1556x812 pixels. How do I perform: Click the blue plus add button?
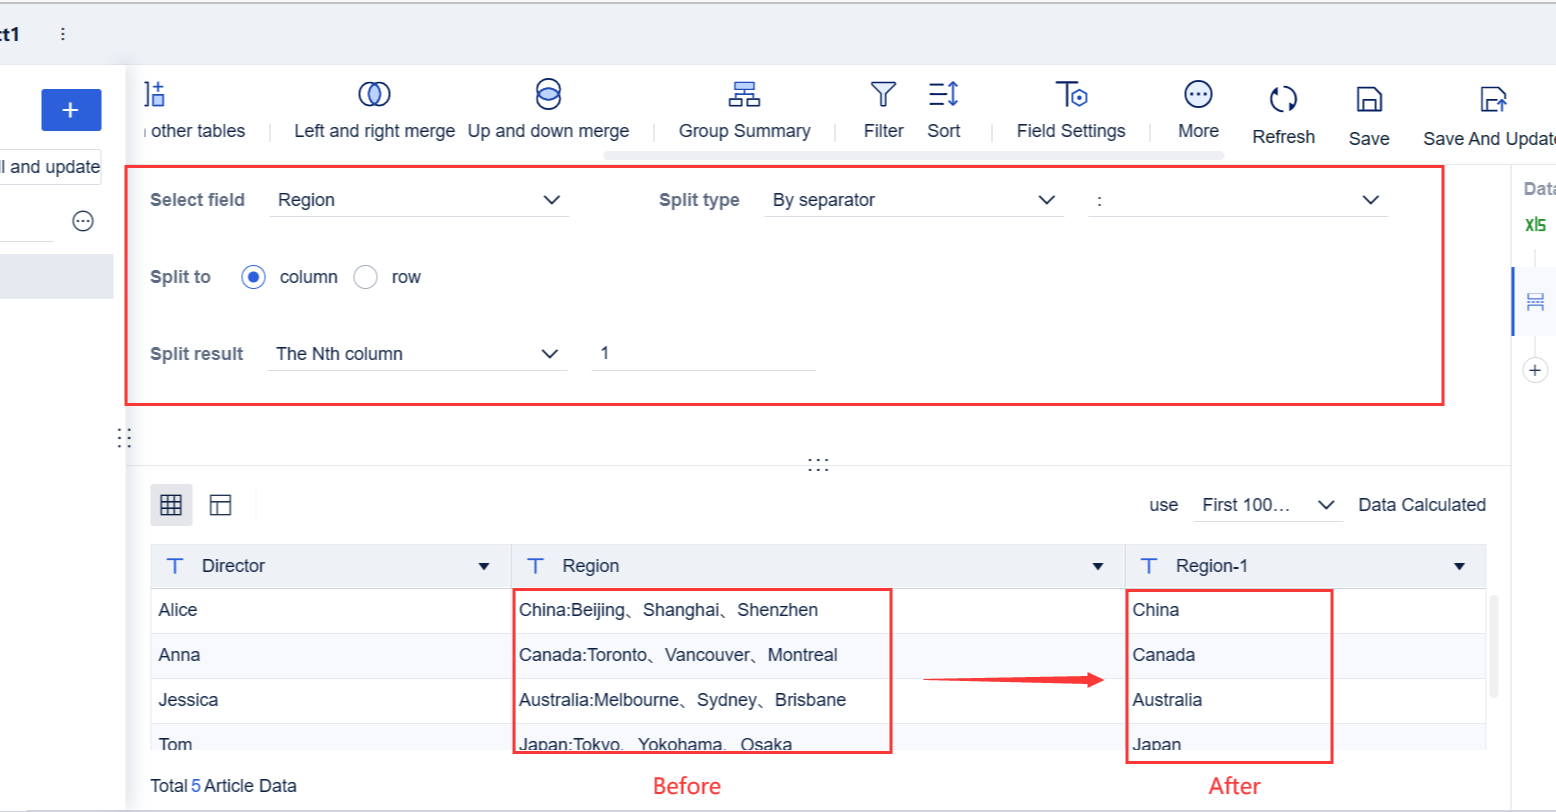(71, 110)
